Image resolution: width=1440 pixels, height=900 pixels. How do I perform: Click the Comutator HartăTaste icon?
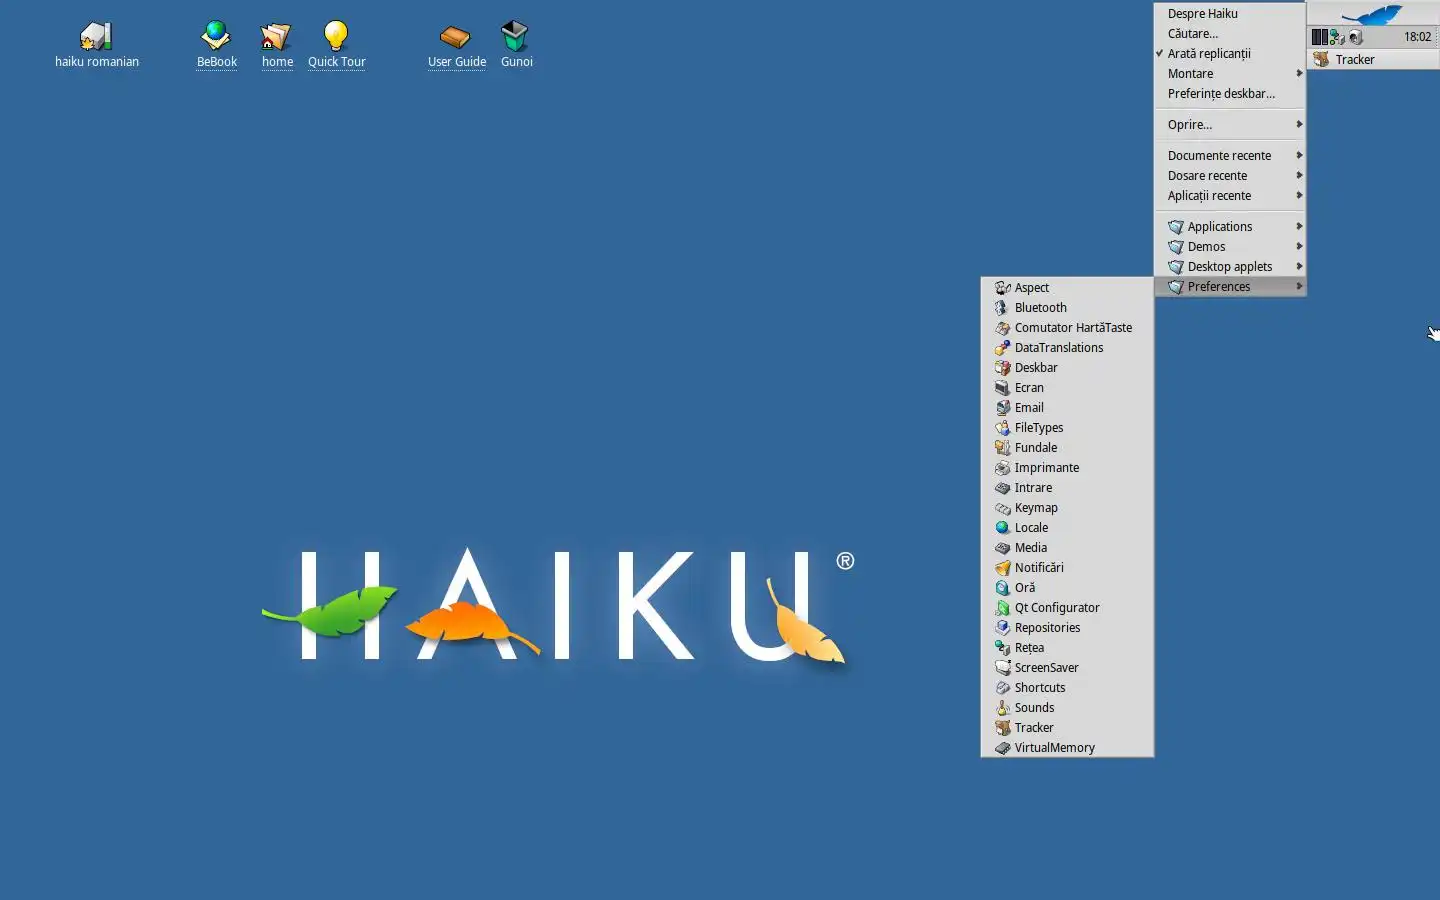click(x=1002, y=328)
